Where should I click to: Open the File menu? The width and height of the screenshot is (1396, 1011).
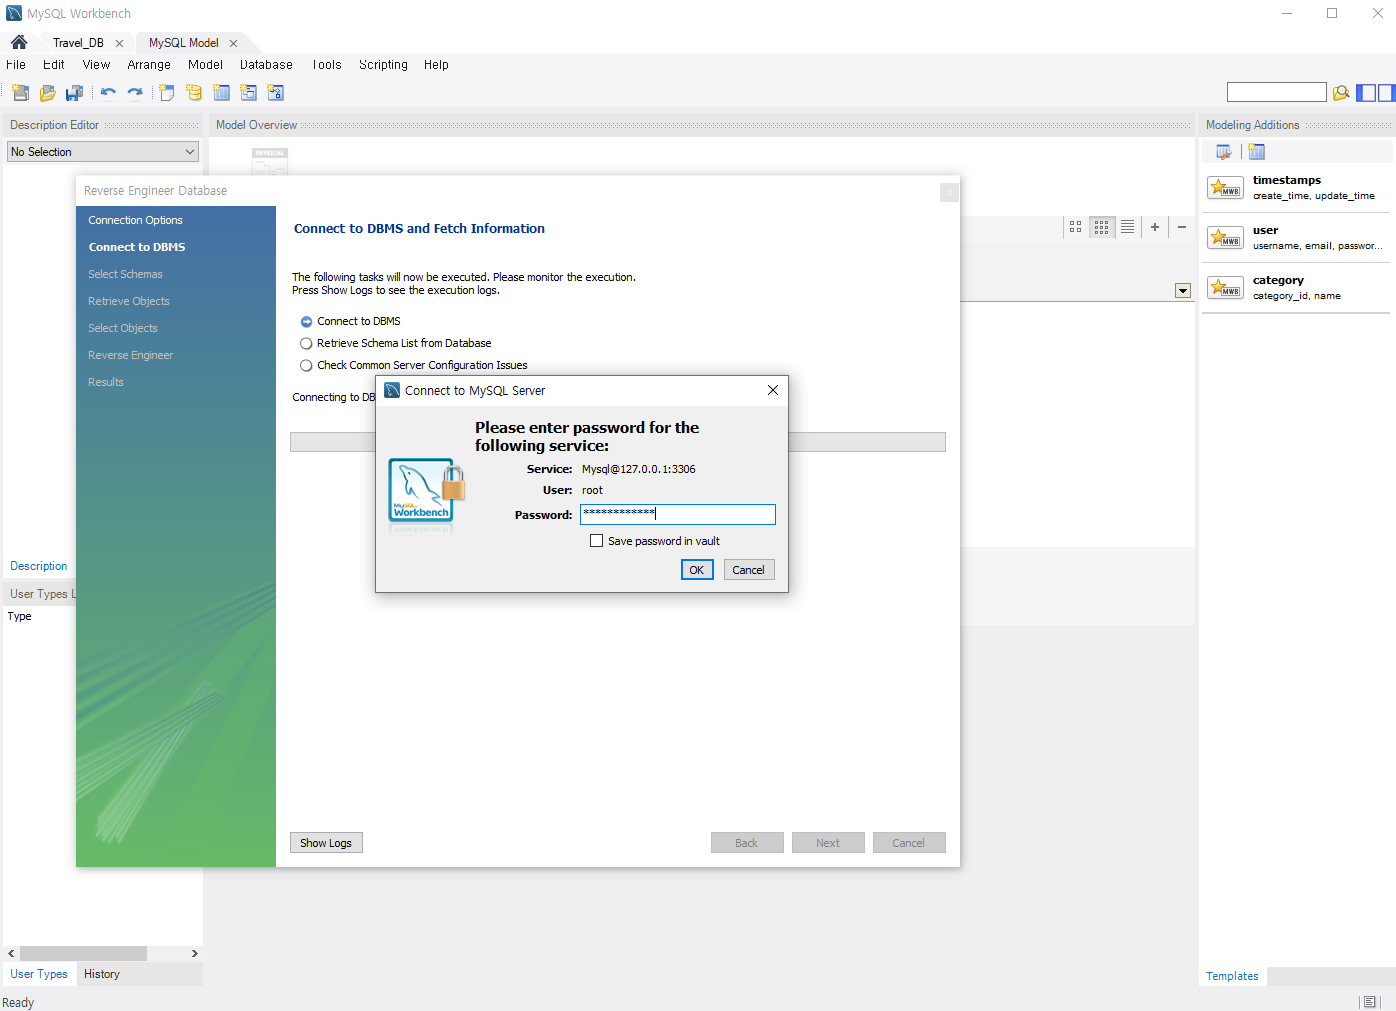tap(16, 65)
